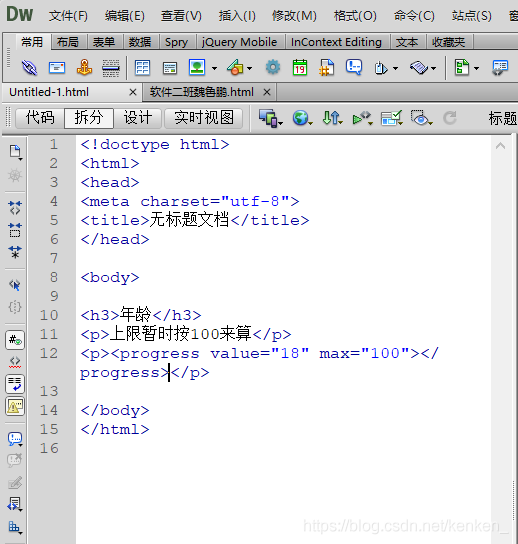
Task: Click the Head elements icon
Action: pos(381,68)
